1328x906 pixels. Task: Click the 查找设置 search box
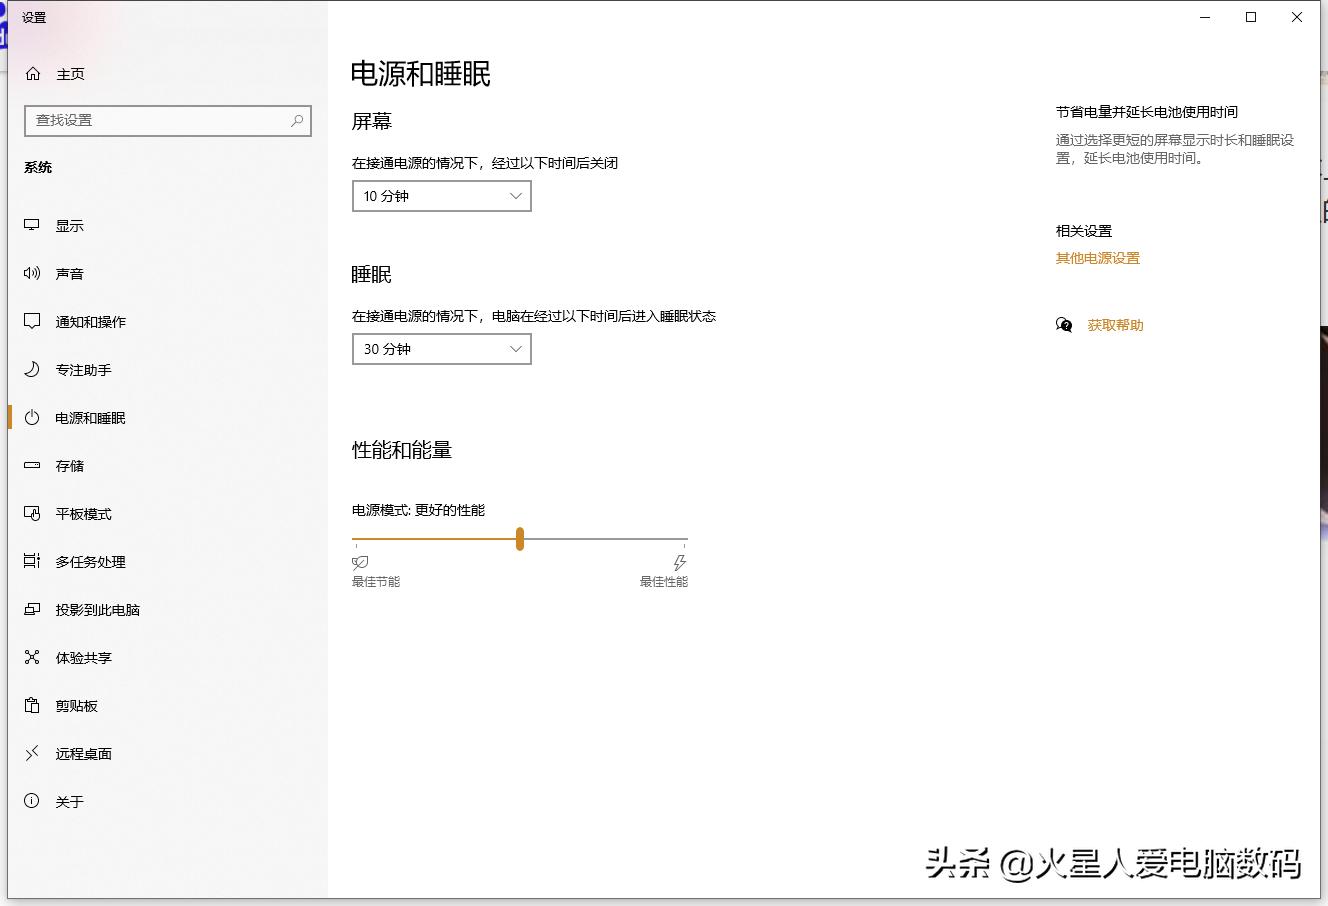167,120
